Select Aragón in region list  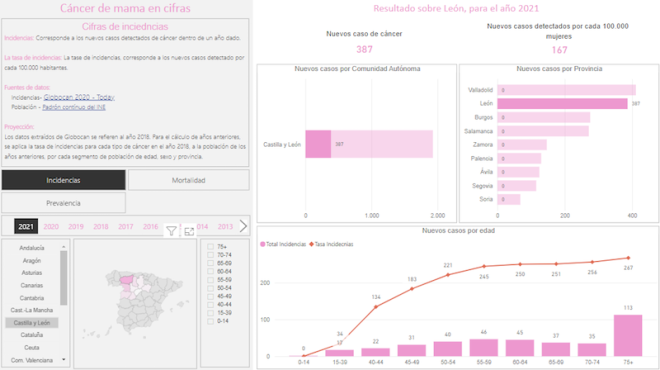(32, 261)
